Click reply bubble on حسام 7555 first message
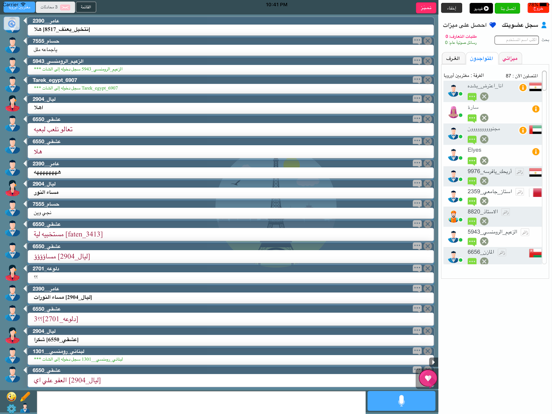The image size is (552, 414). (x=417, y=41)
